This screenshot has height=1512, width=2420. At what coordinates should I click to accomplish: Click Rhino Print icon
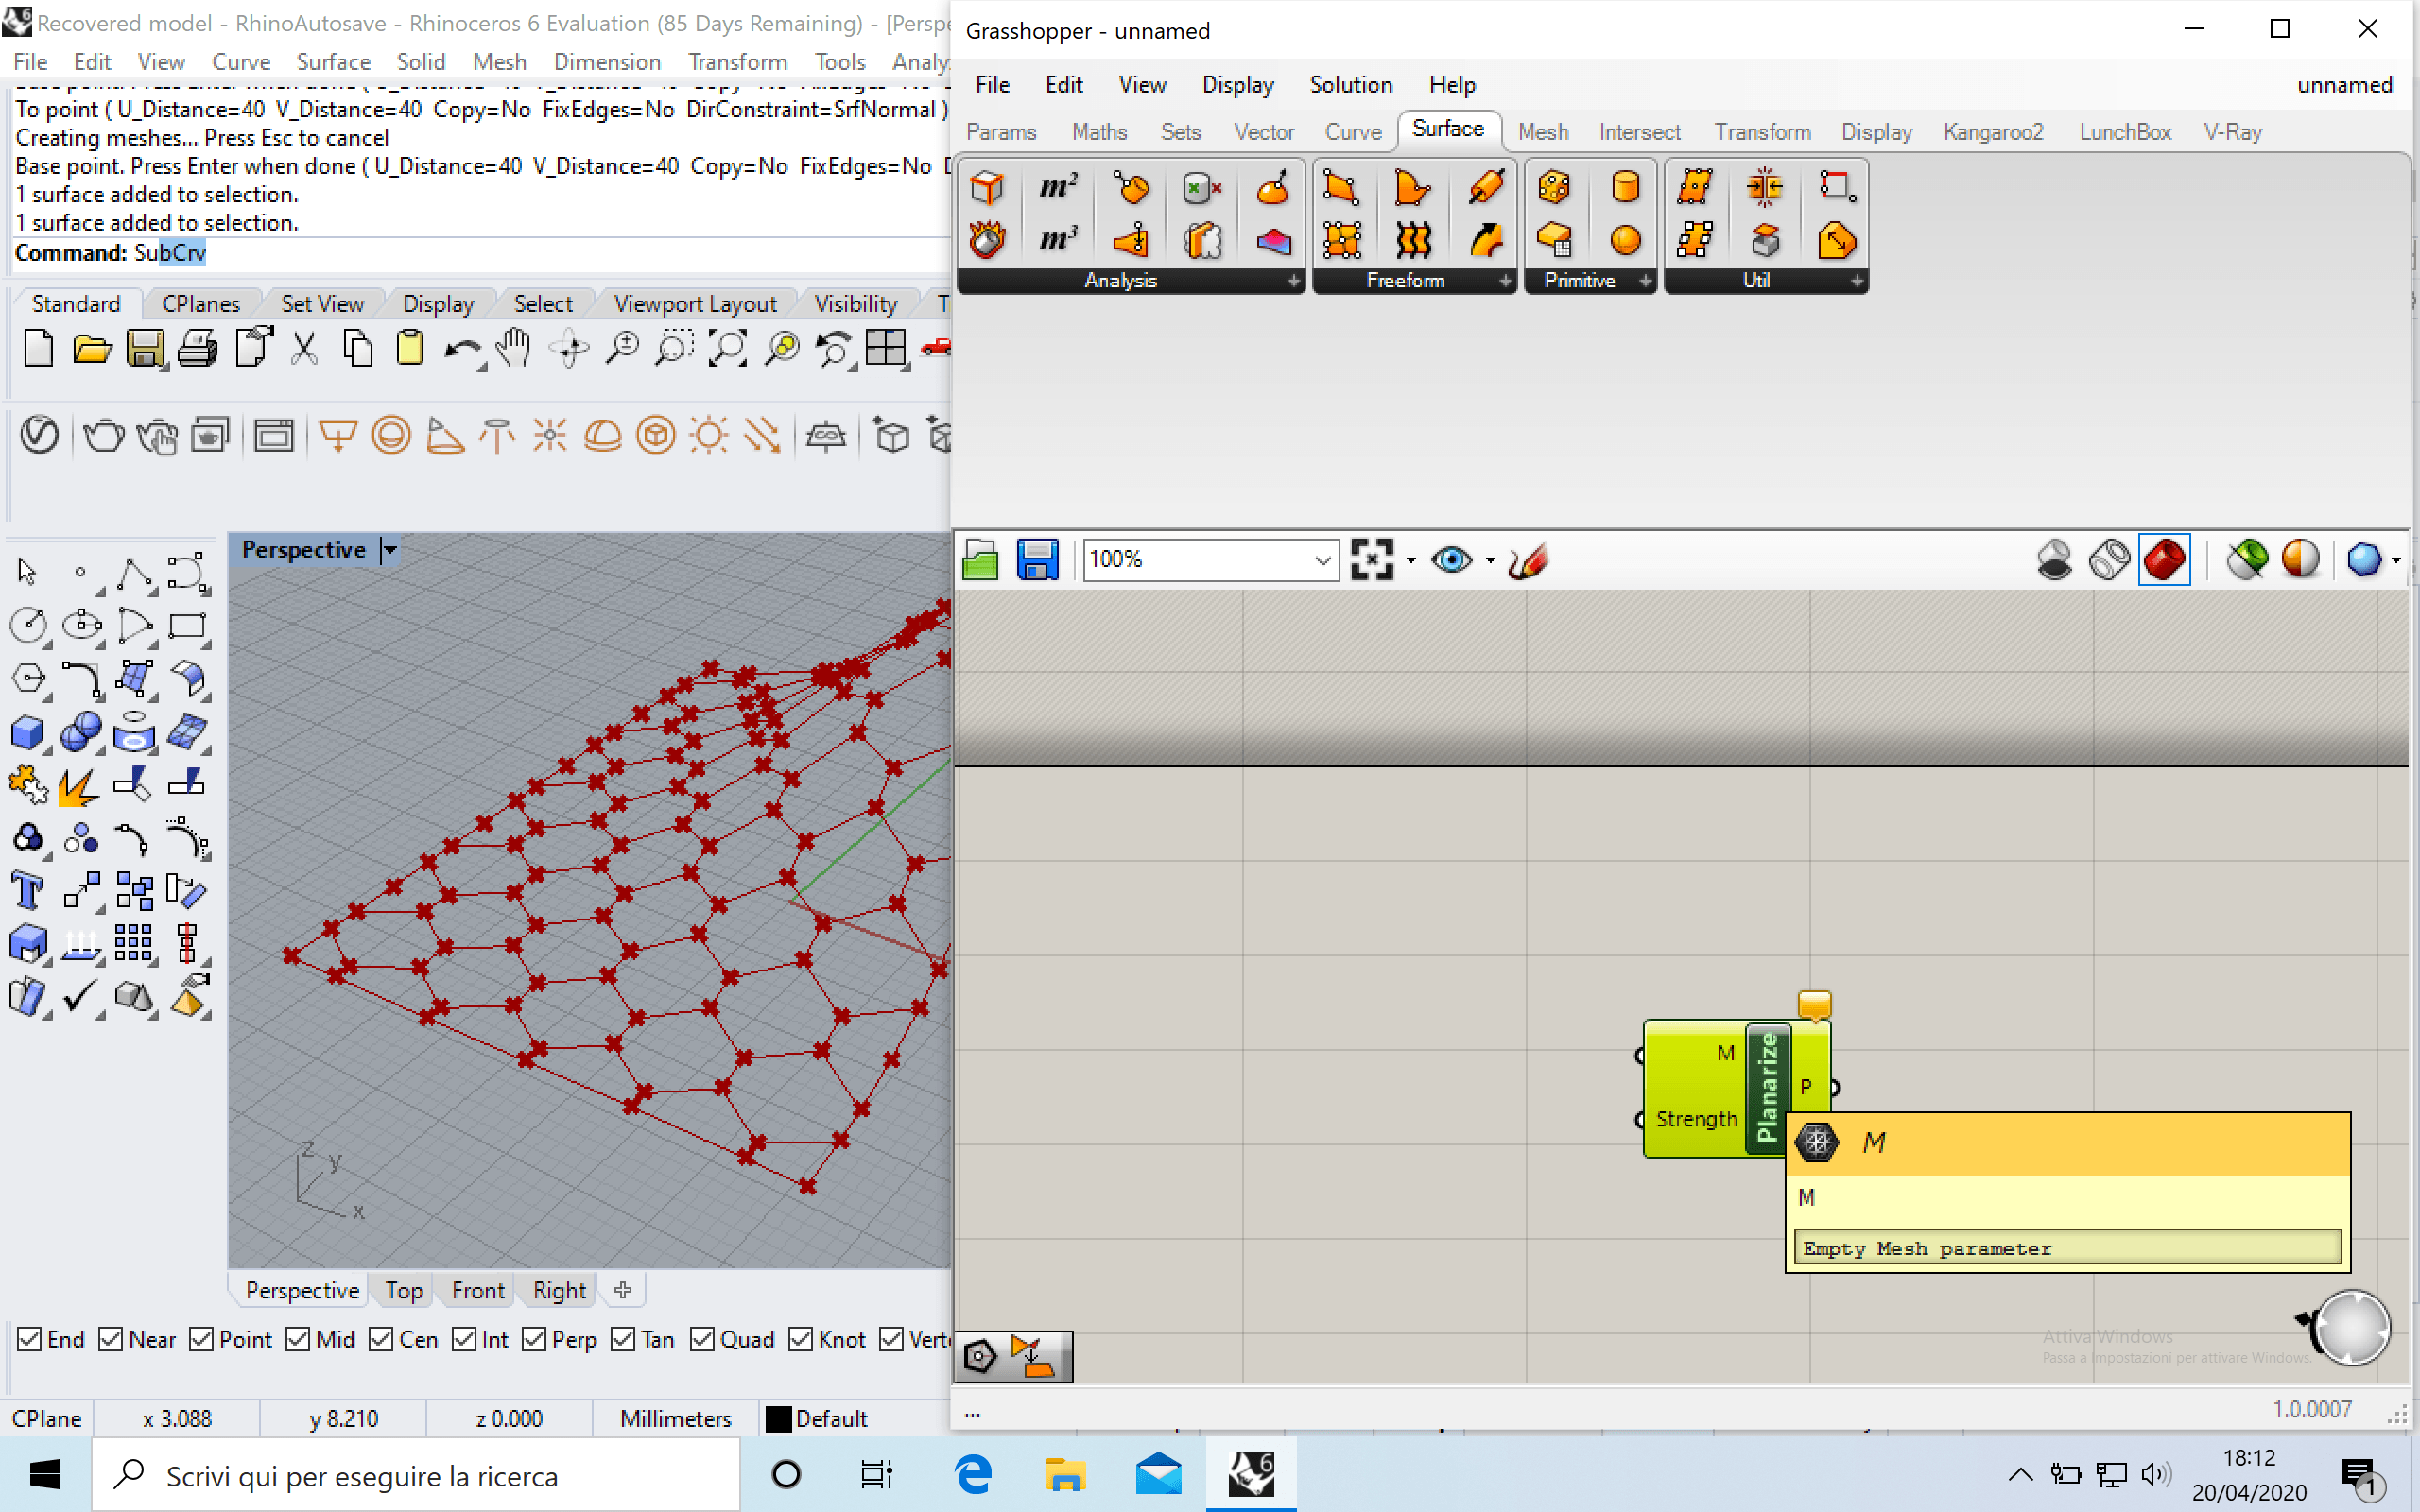coord(198,348)
